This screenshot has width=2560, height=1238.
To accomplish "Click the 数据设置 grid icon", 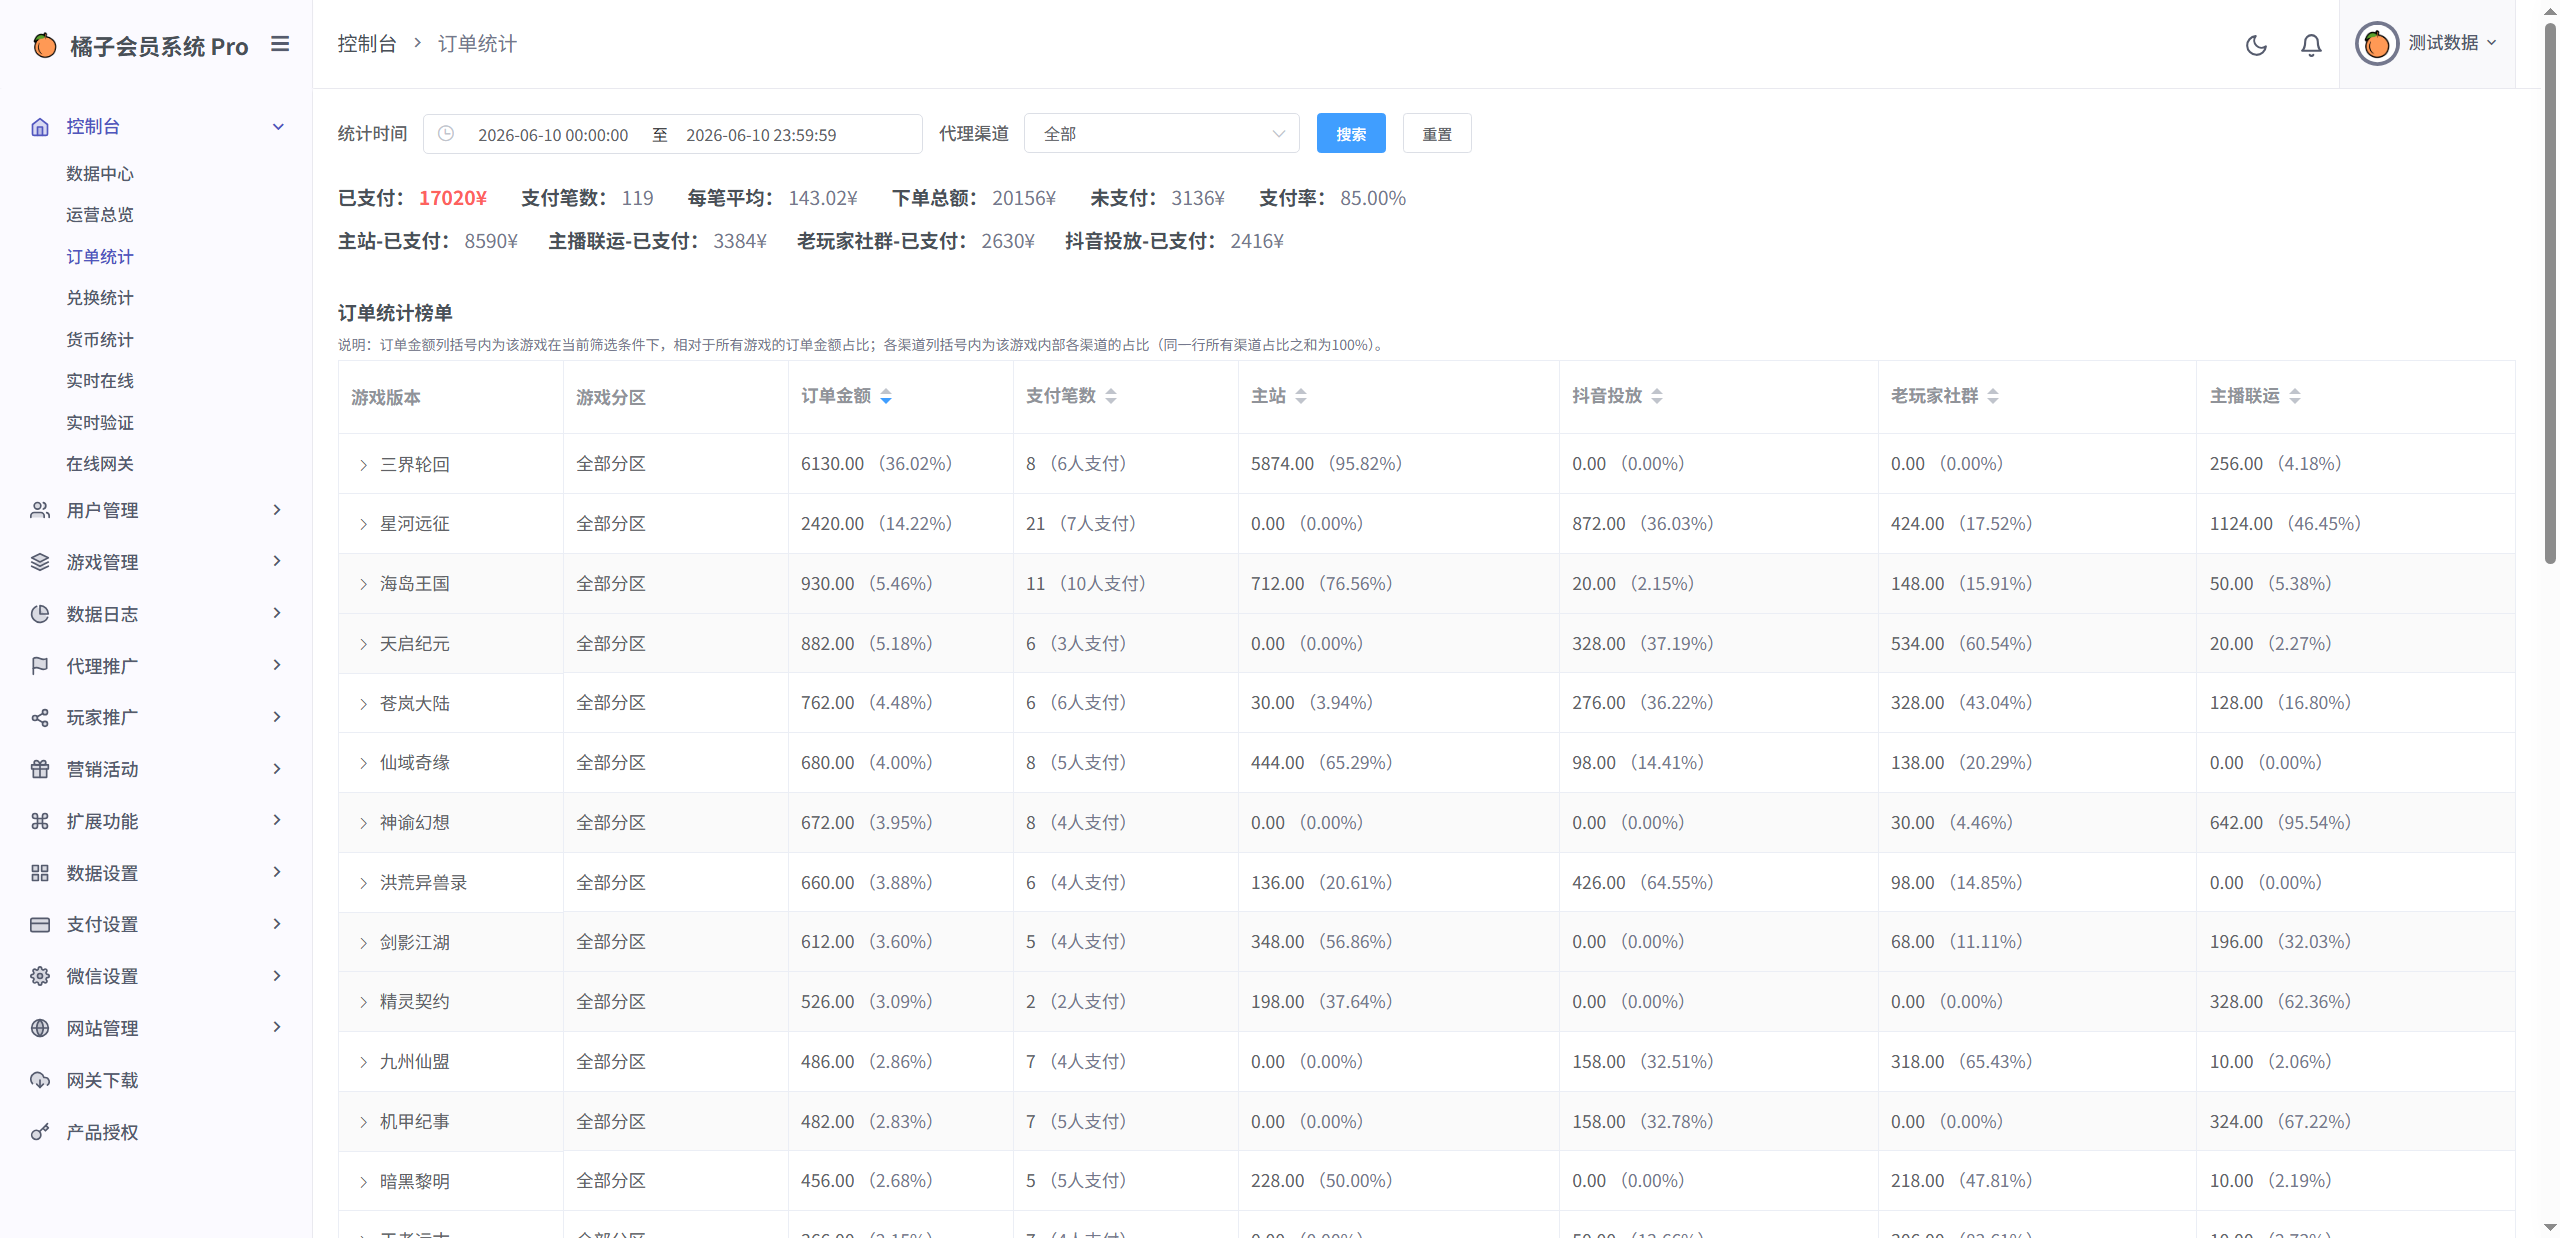I will point(40,873).
